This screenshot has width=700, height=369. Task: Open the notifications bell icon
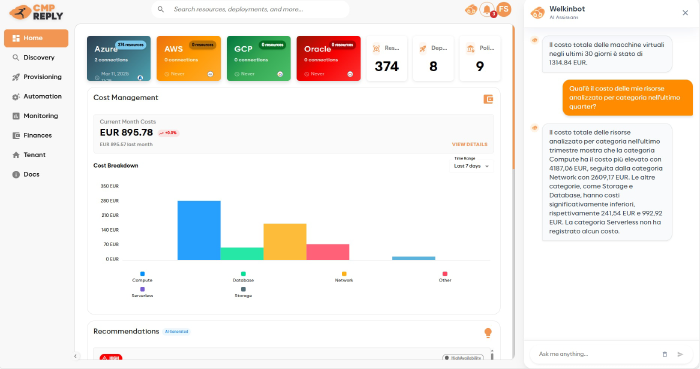click(x=487, y=9)
